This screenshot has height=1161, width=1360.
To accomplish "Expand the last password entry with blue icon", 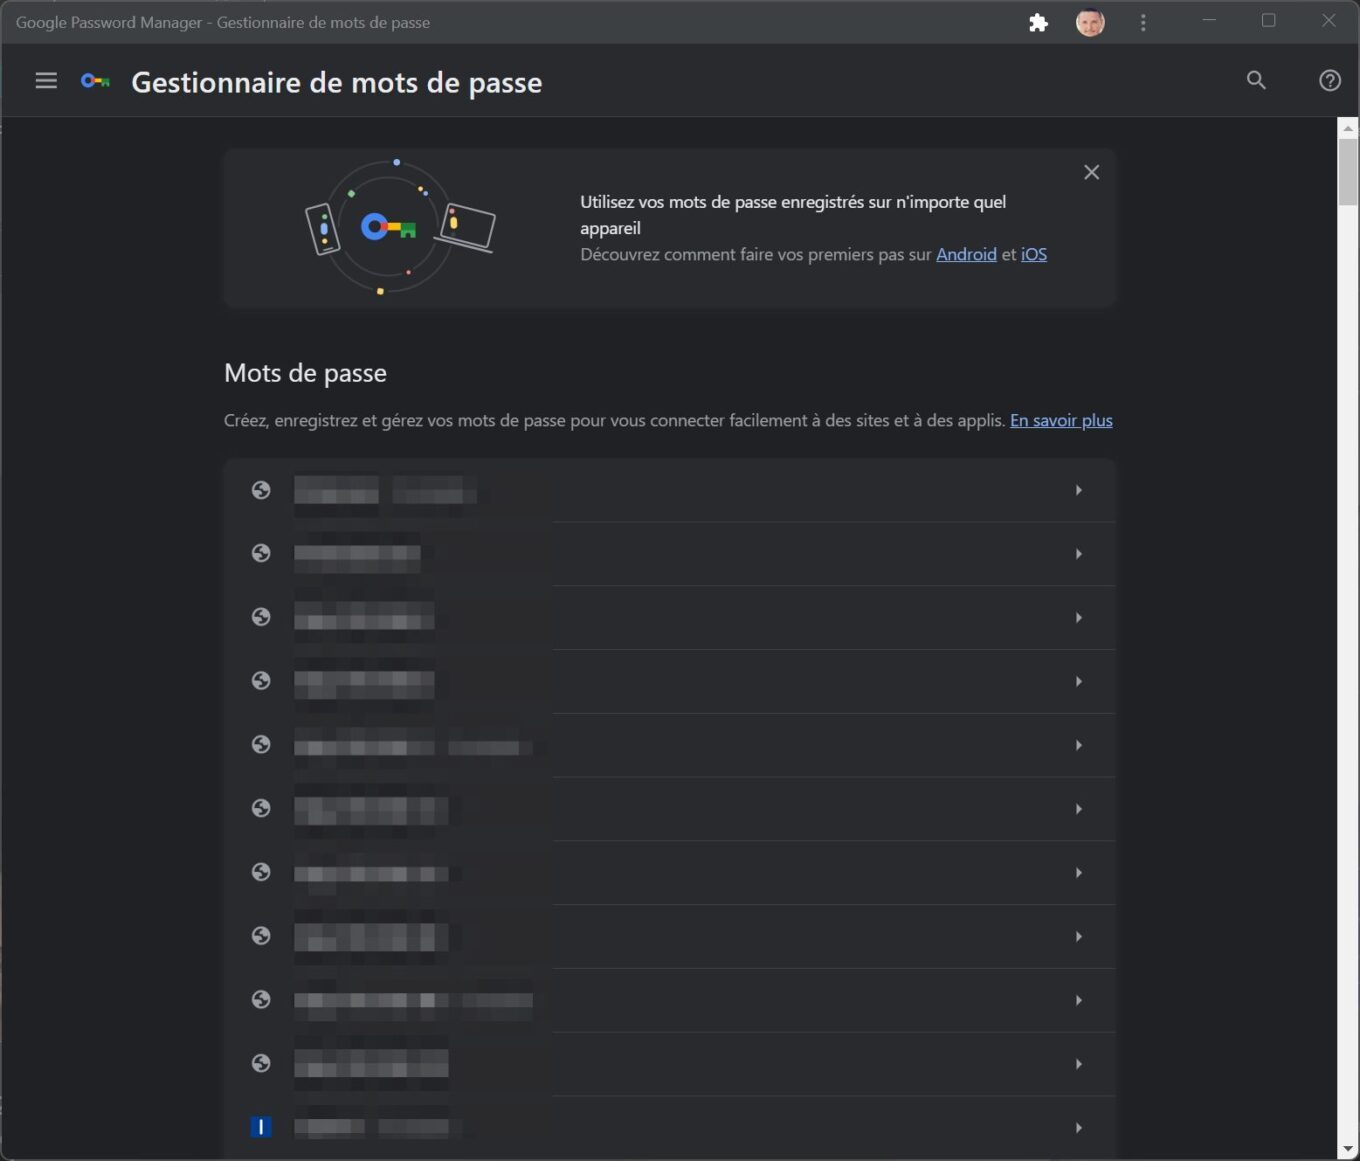I will click(1078, 1128).
